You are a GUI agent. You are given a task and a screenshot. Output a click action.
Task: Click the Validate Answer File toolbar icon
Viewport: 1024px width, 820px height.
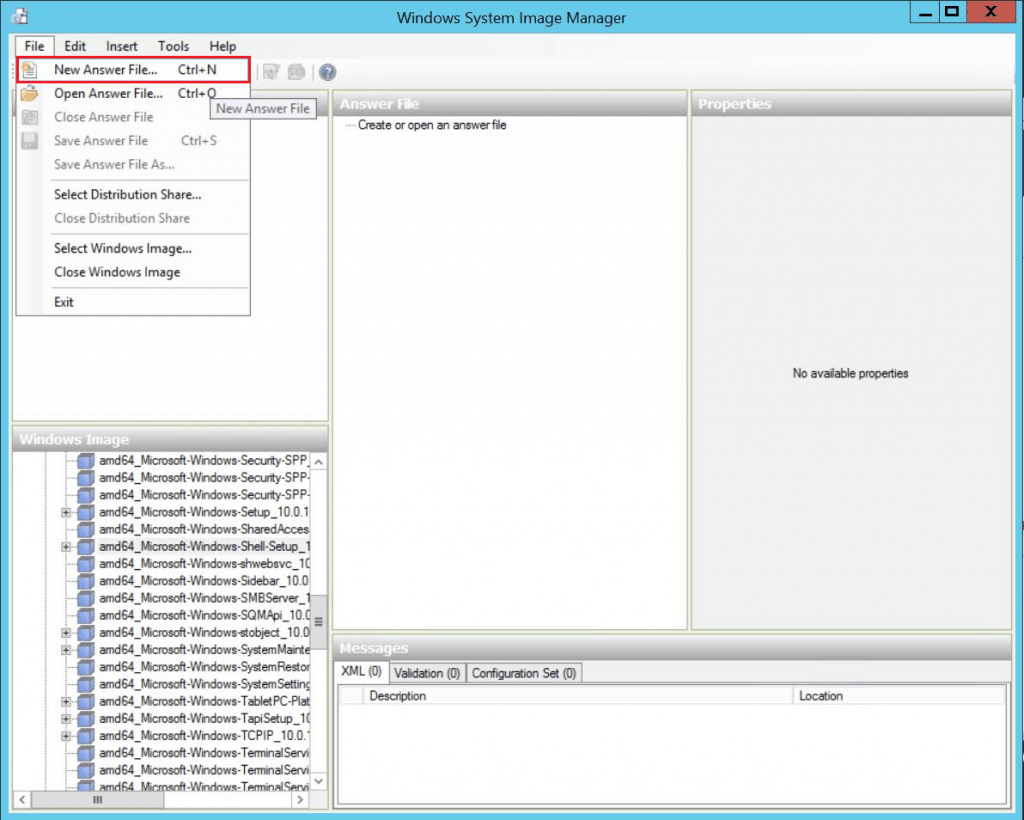[272, 72]
